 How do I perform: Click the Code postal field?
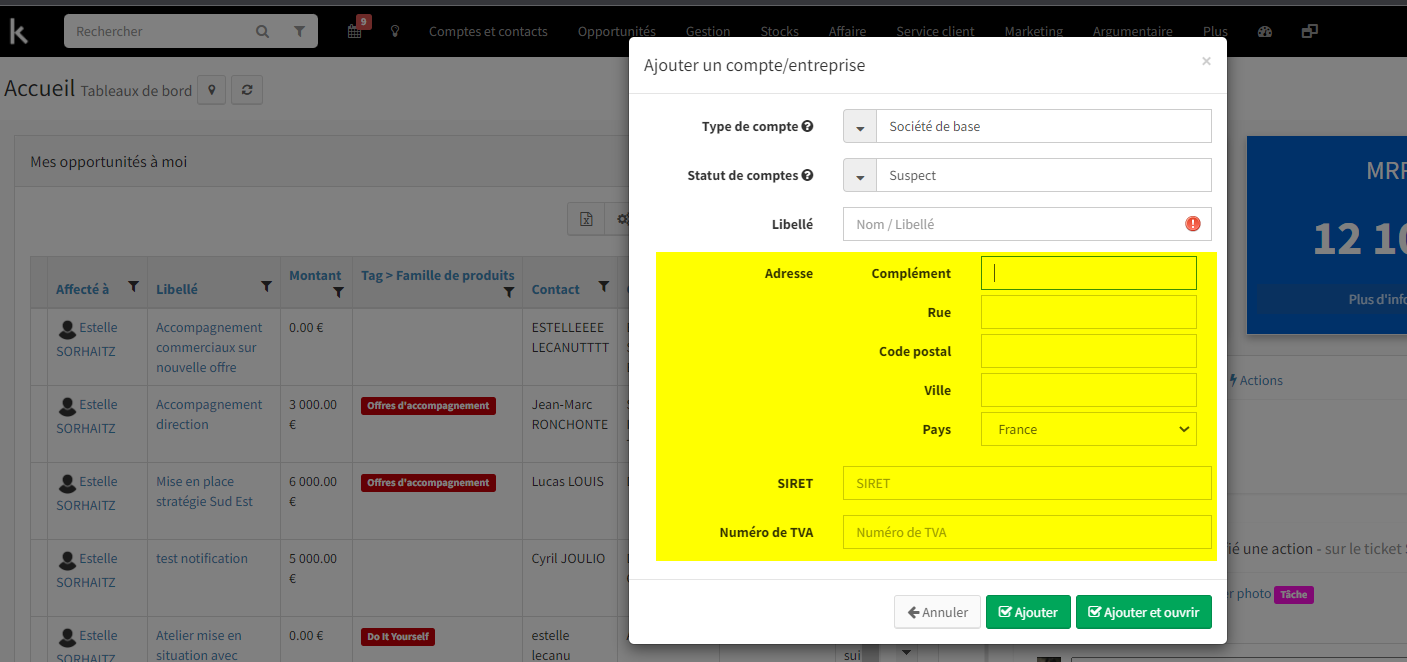[x=1089, y=351]
